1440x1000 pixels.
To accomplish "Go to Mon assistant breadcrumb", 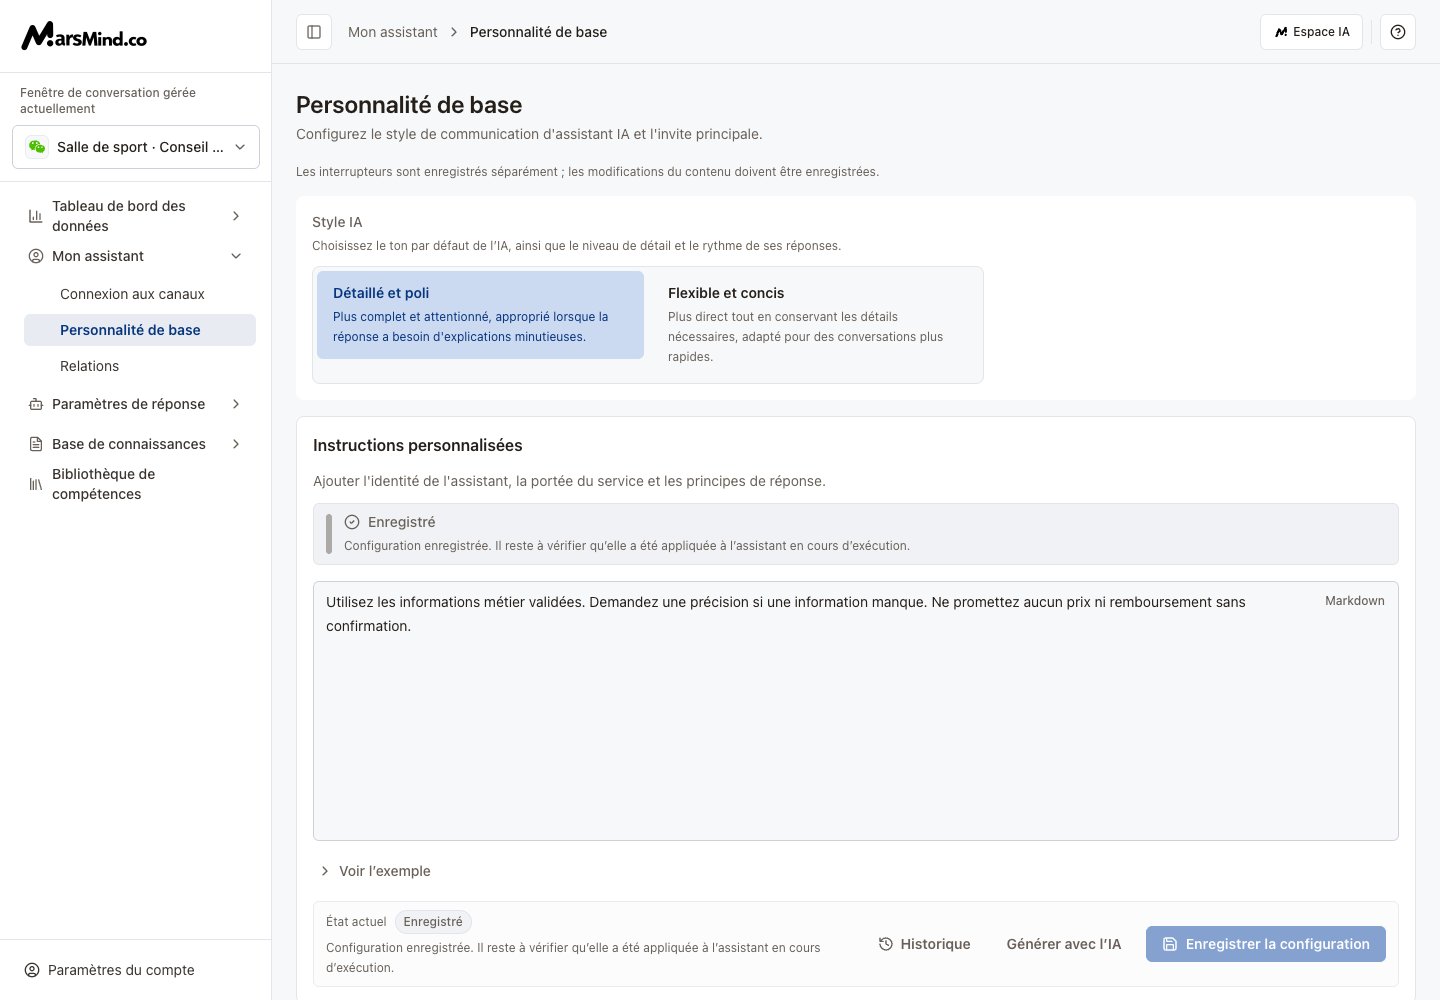I will (393, 32).
